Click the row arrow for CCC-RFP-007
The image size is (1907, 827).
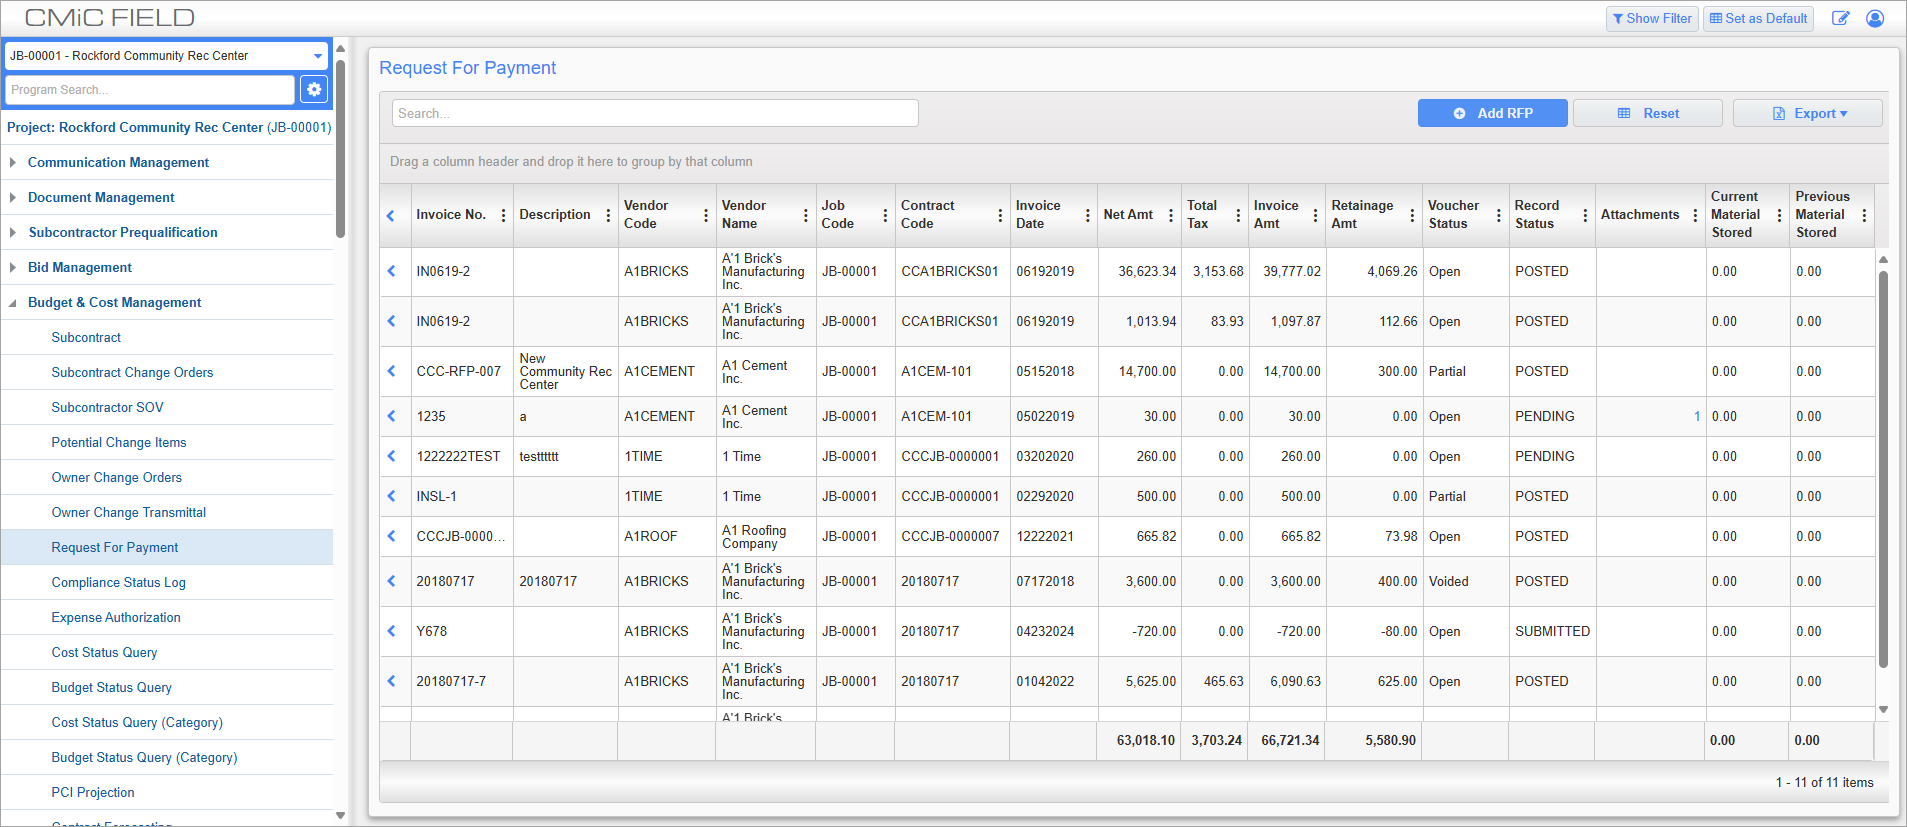[392, 371]
